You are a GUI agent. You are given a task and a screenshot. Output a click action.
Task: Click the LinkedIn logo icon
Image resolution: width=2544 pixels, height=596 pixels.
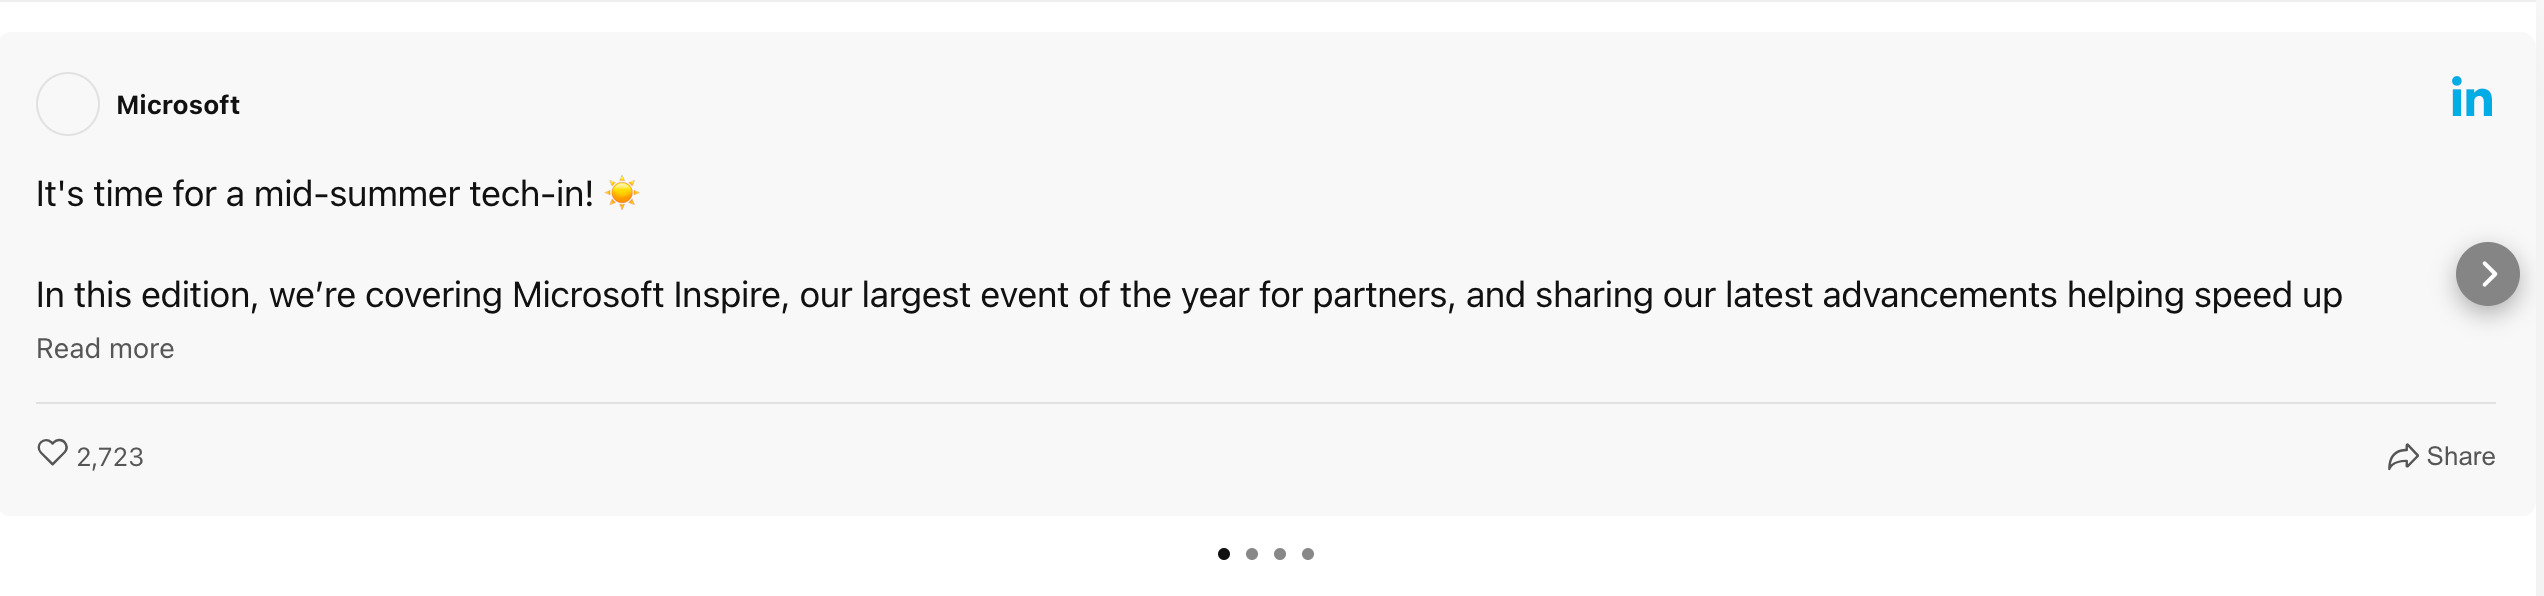click(x=2472, y=99)
